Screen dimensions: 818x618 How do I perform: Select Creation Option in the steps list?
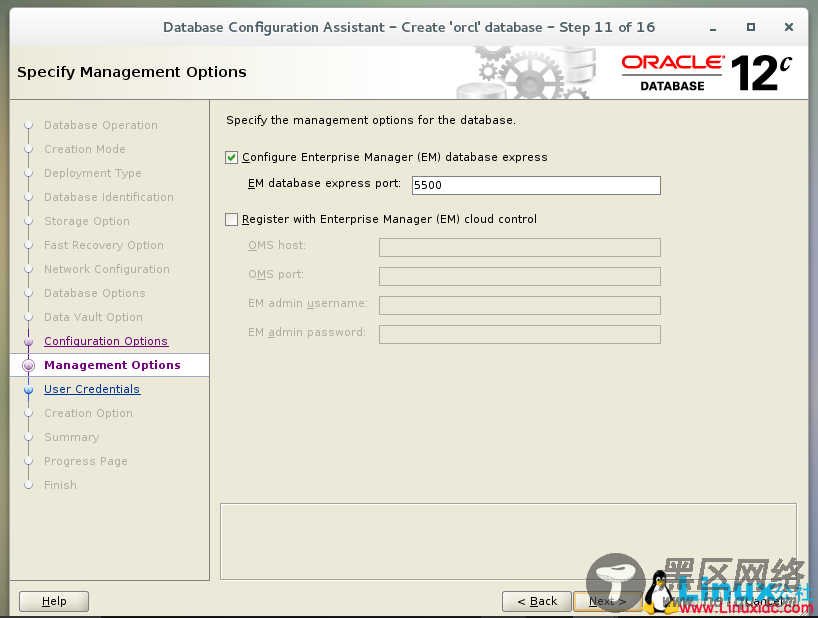pos(88,413)
